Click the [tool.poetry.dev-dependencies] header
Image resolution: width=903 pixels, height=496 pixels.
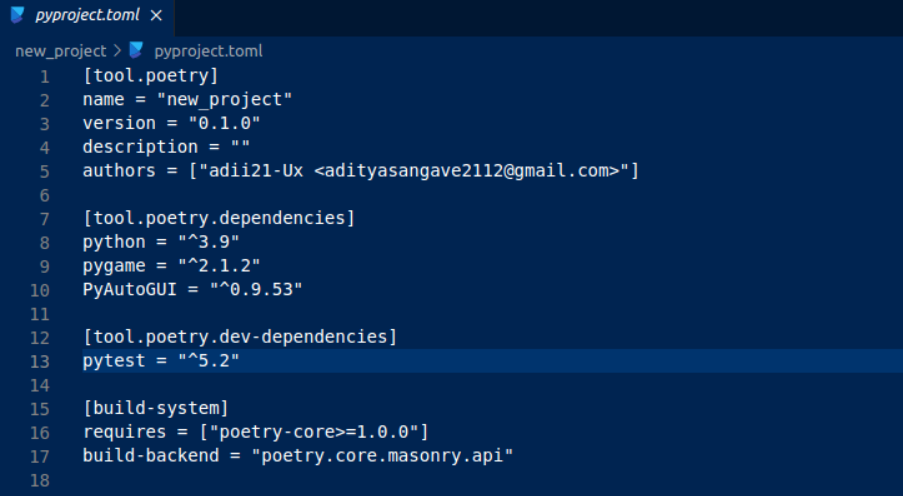pyautogui.click(x=240, y=336)
